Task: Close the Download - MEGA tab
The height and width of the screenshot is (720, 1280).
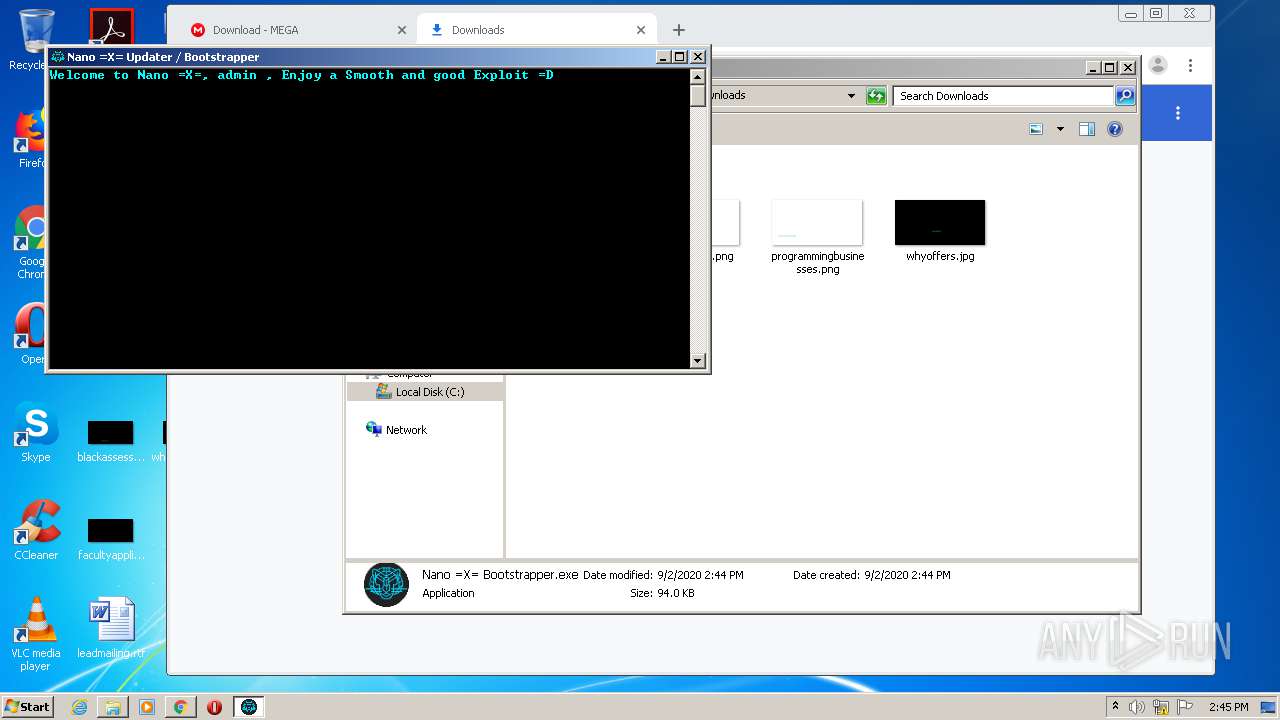Action: [402, 30]
